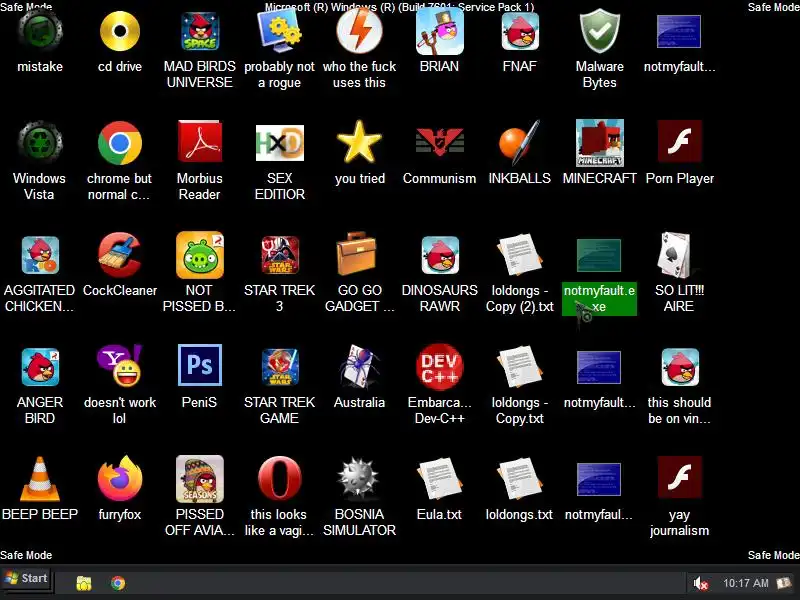Select the 'Malware Bytes' green shield icon
800x600 pixels.
599,31
